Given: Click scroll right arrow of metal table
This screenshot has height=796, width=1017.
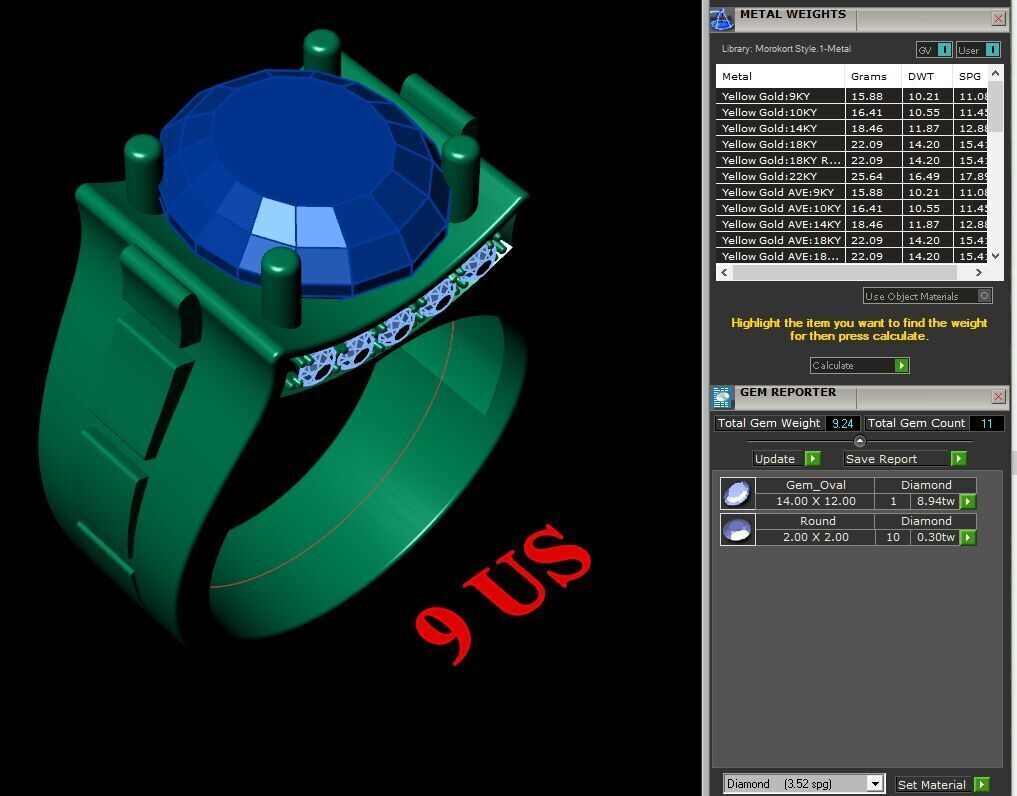Looking at the screenshot, I should tap(979, 272).
